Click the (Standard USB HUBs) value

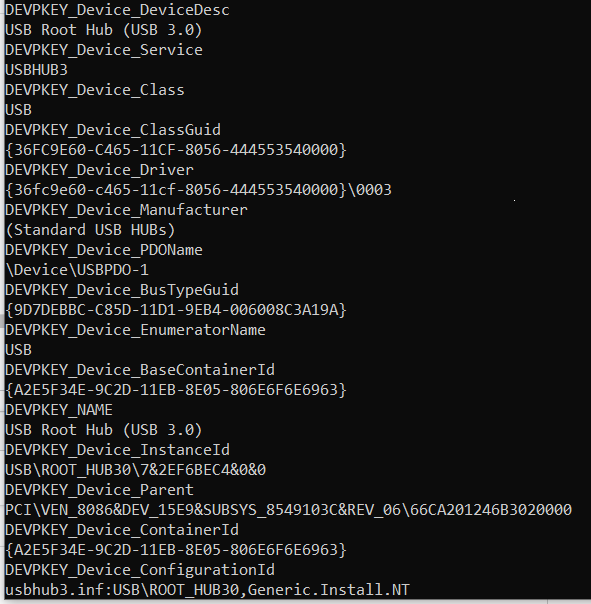pos(91,230)
